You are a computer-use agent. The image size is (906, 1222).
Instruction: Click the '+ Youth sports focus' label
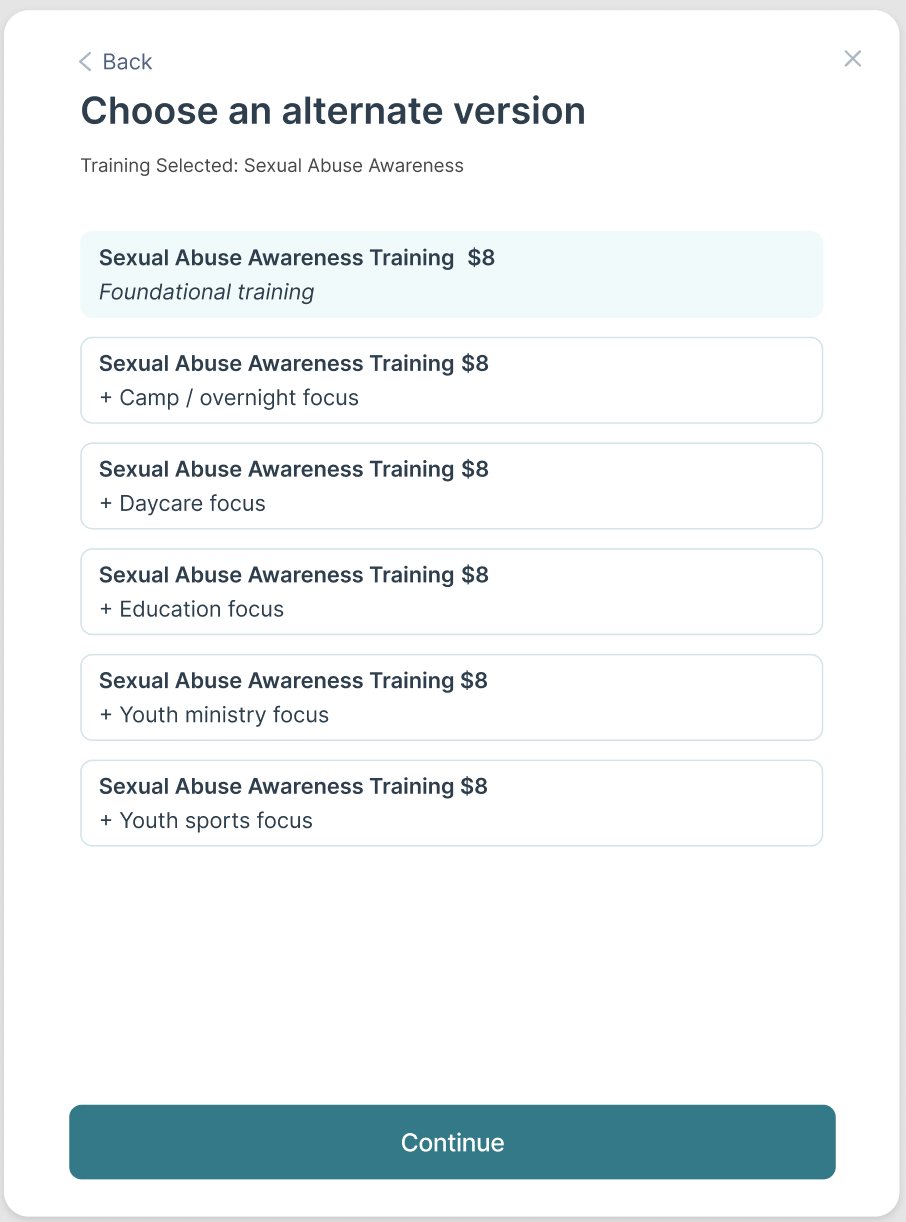click(x=205, y=820)
